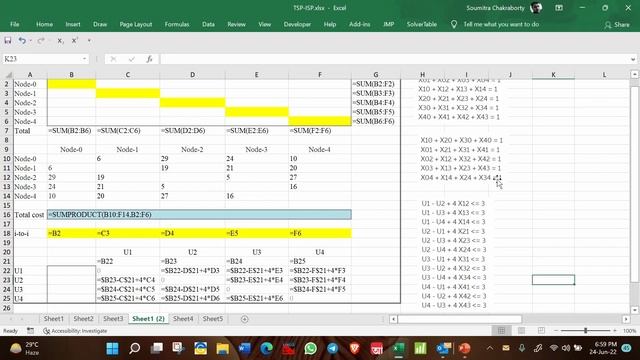
Task: Switch to the Sheet2 worksheet tab
Action: 83,319
